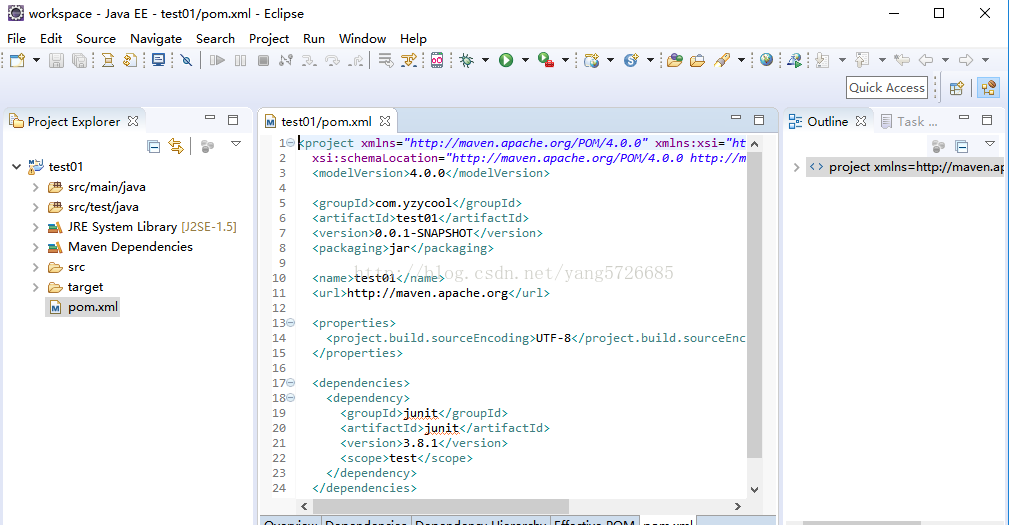This screenshot has height=525, width=1009.
Task: Toggle Skip All Breakpoints icon
Action: point(186,60)
